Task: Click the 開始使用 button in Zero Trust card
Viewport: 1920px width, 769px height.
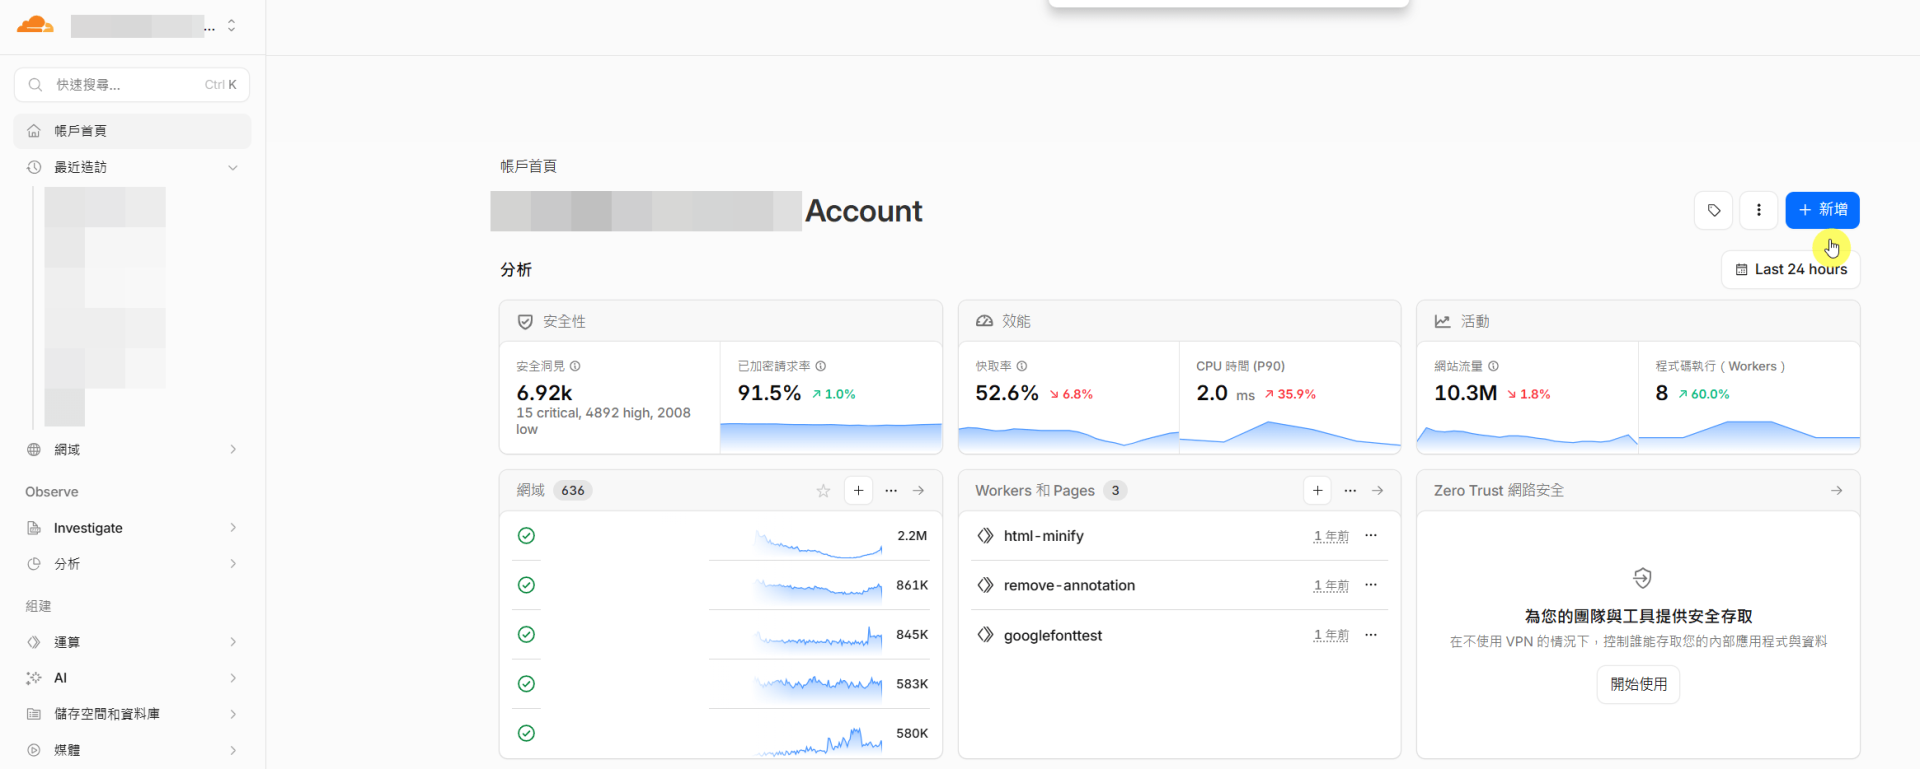Action: click(x=1638, y=684)
